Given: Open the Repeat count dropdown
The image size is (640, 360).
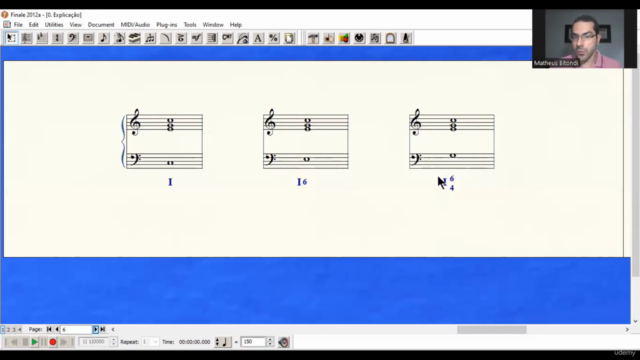Looking at the screenshot, I should tap(155, 342).
